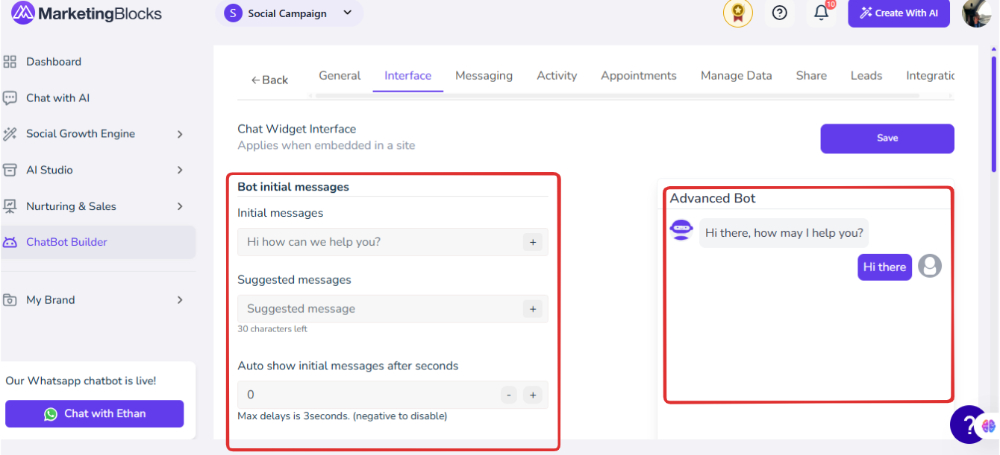Expand AI Studio submenu chevron
Screen dimensions: 1000x455
[180, 170]
